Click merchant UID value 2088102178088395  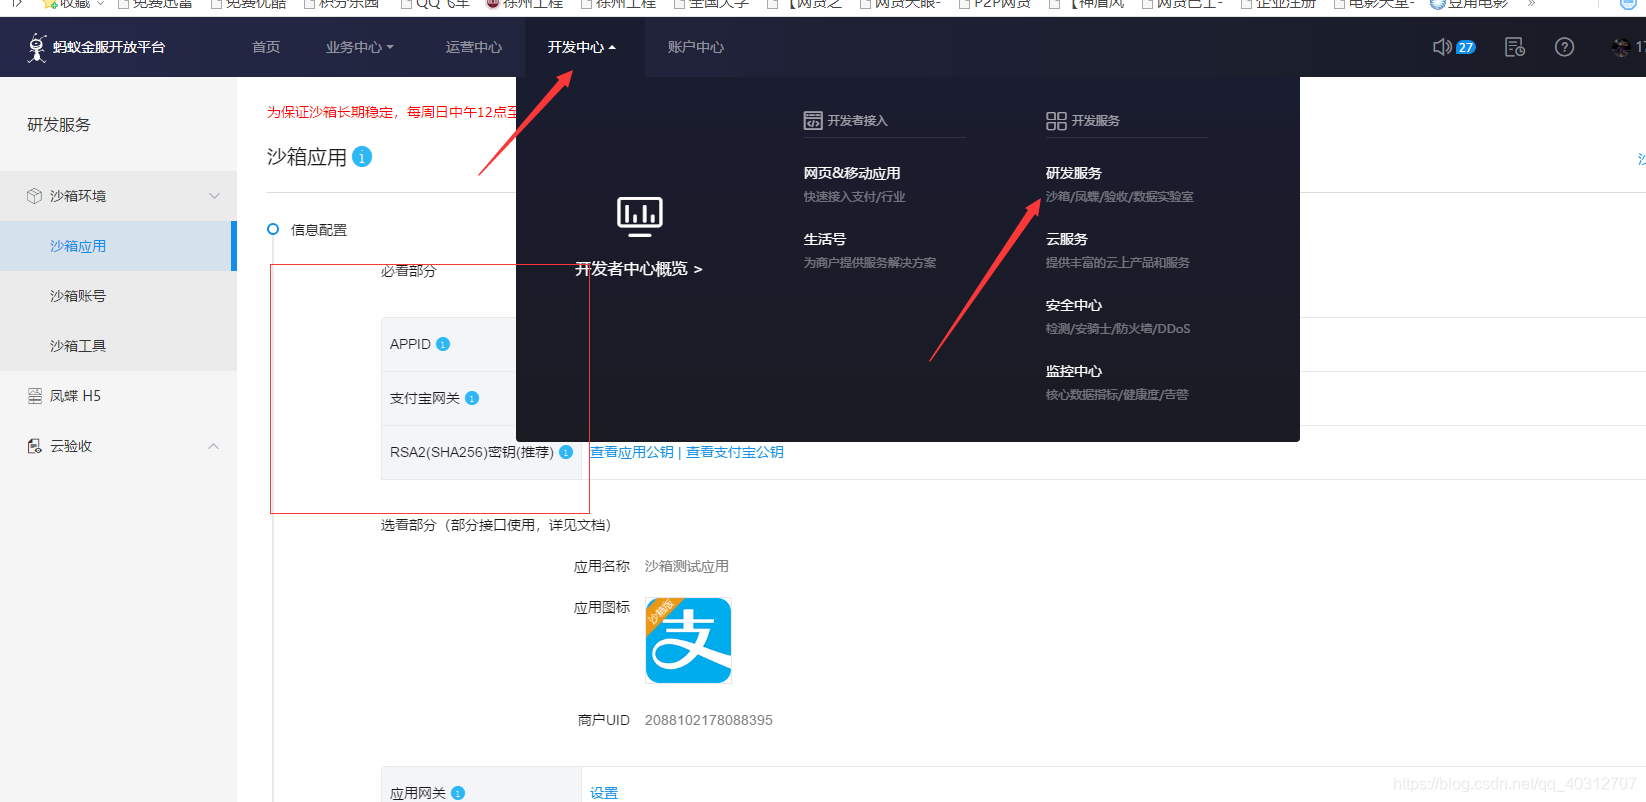[709, 720]
